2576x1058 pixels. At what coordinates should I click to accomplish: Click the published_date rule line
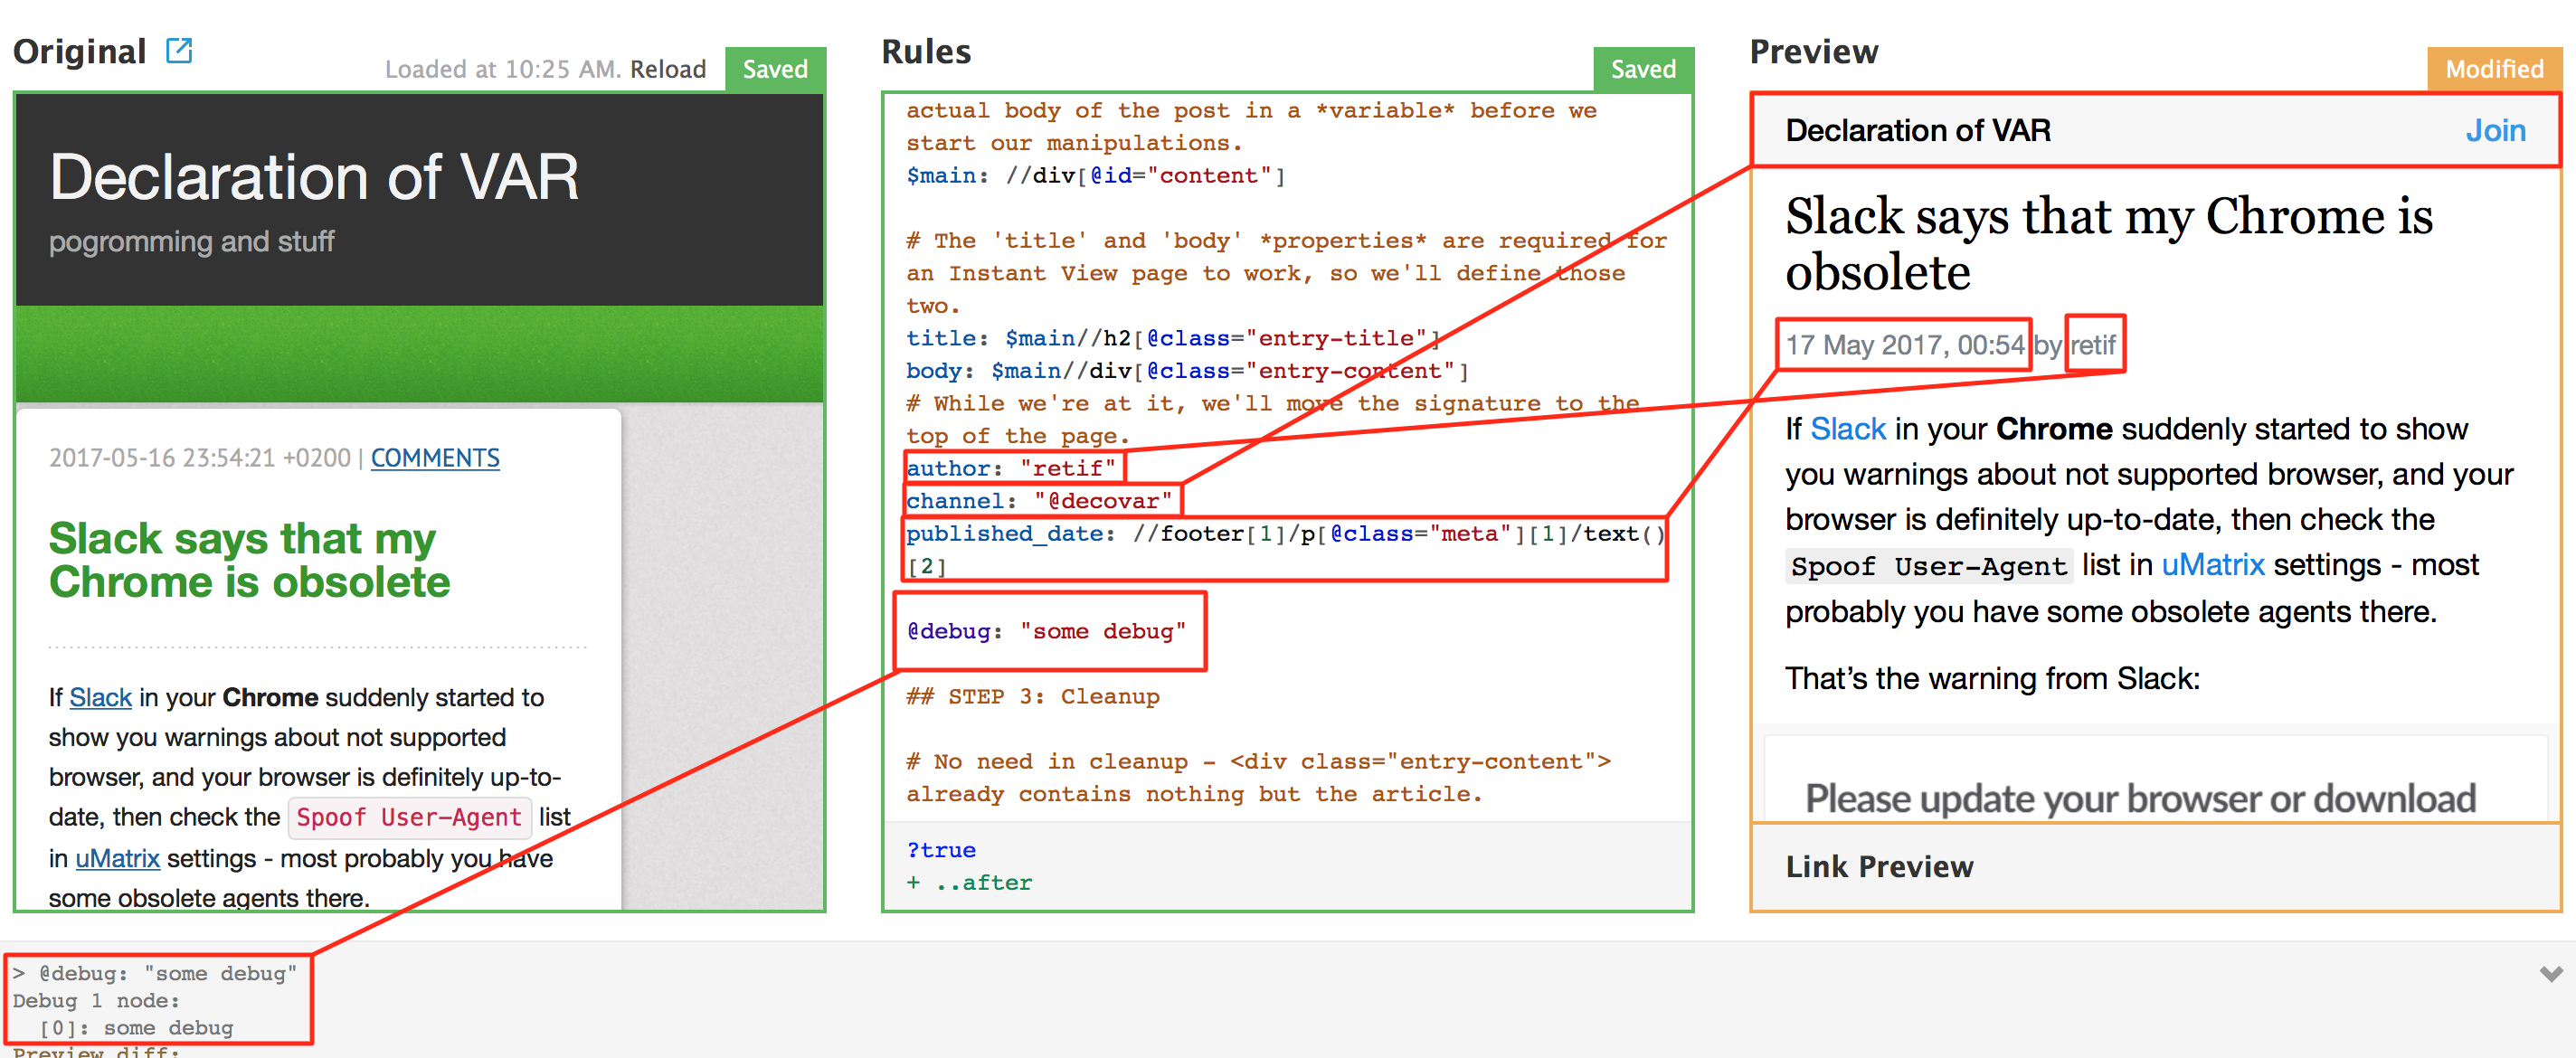tap(1285, 549)
